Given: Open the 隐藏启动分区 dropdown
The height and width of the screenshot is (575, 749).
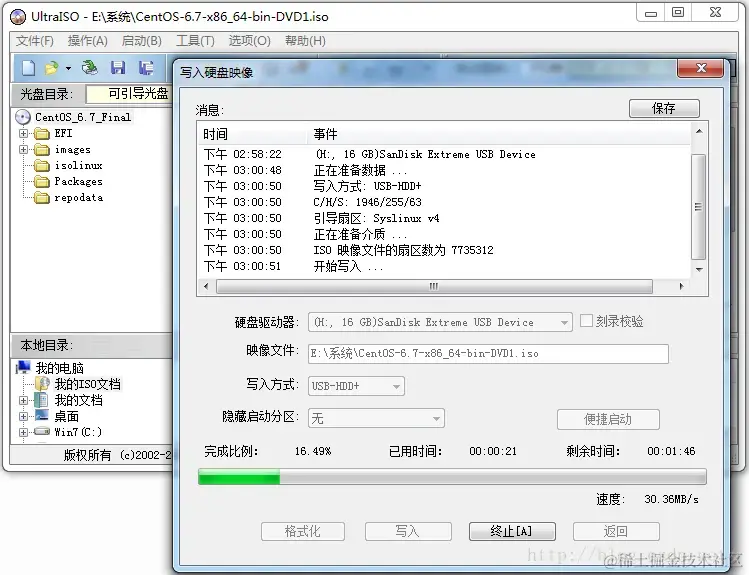Looking at the screenshot, I should 376,418.
